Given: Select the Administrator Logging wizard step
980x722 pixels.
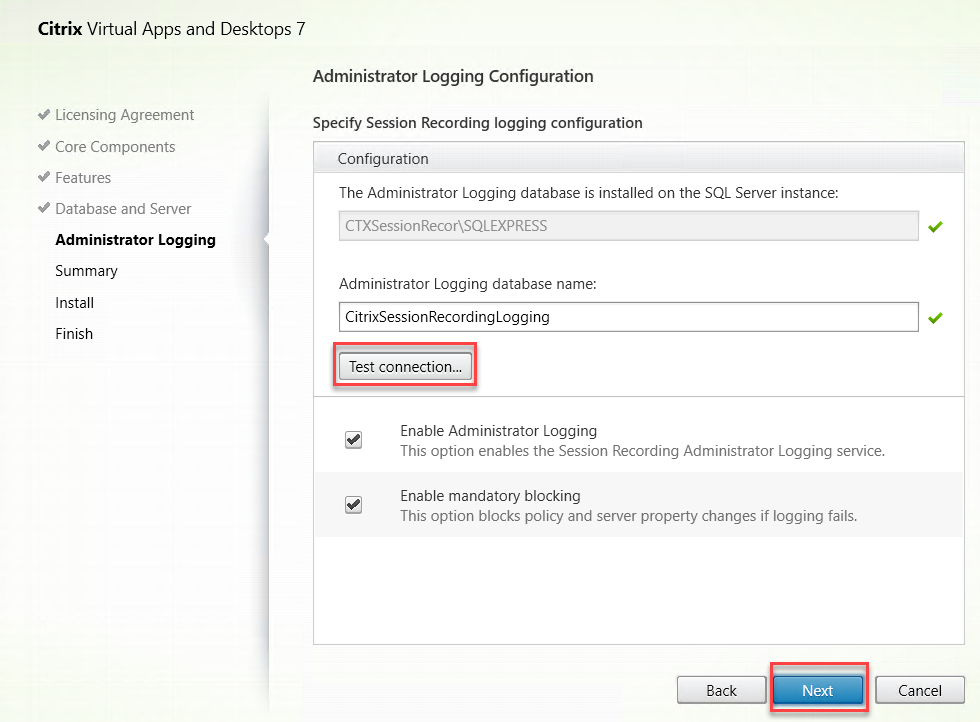Looking at the screenshot, I should tap(135, 240).
